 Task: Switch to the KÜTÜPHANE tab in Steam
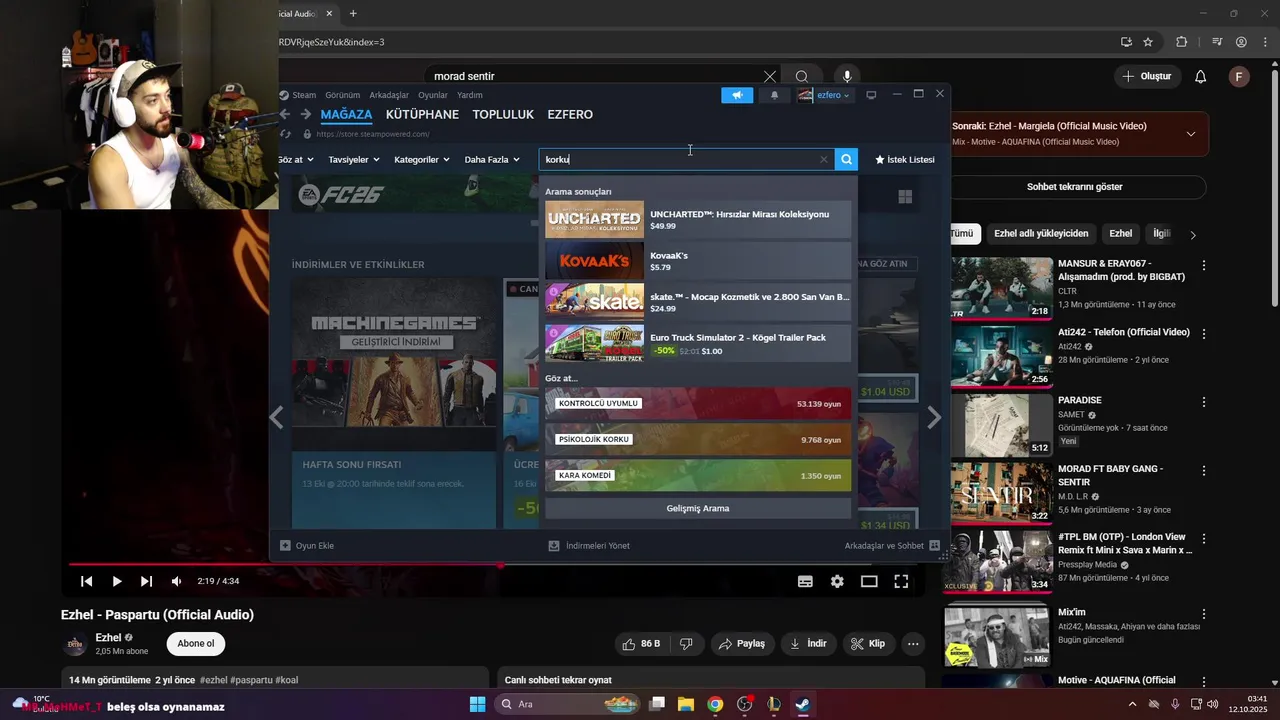422,114
